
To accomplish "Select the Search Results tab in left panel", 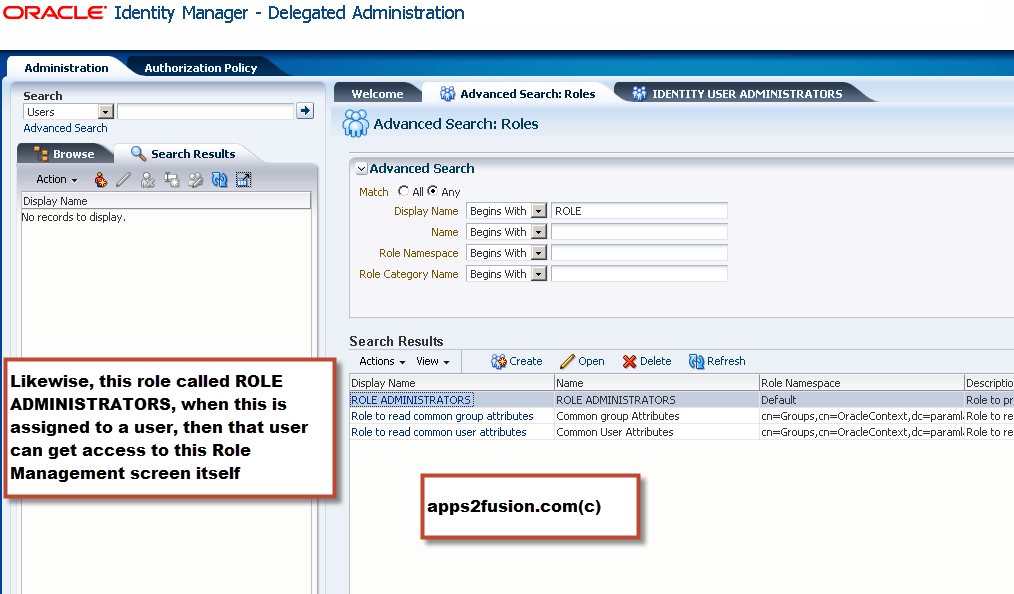I will coord(184,154).
